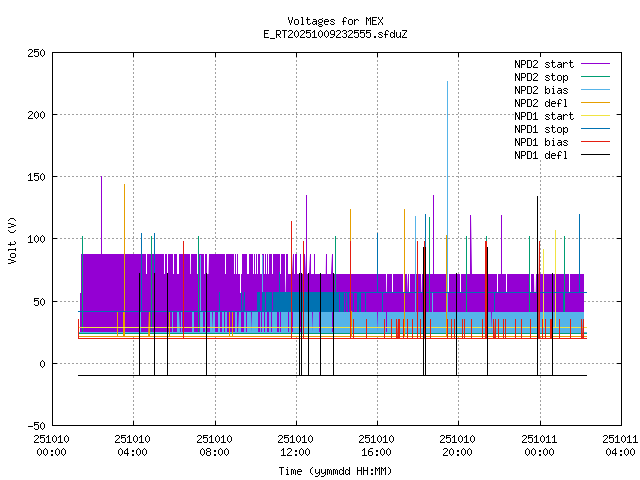Image resolution: width=640 pixels, height=480 pixels.
Task: Click the "Voltages for MEX" chart title
Action: tap(335, 21)
